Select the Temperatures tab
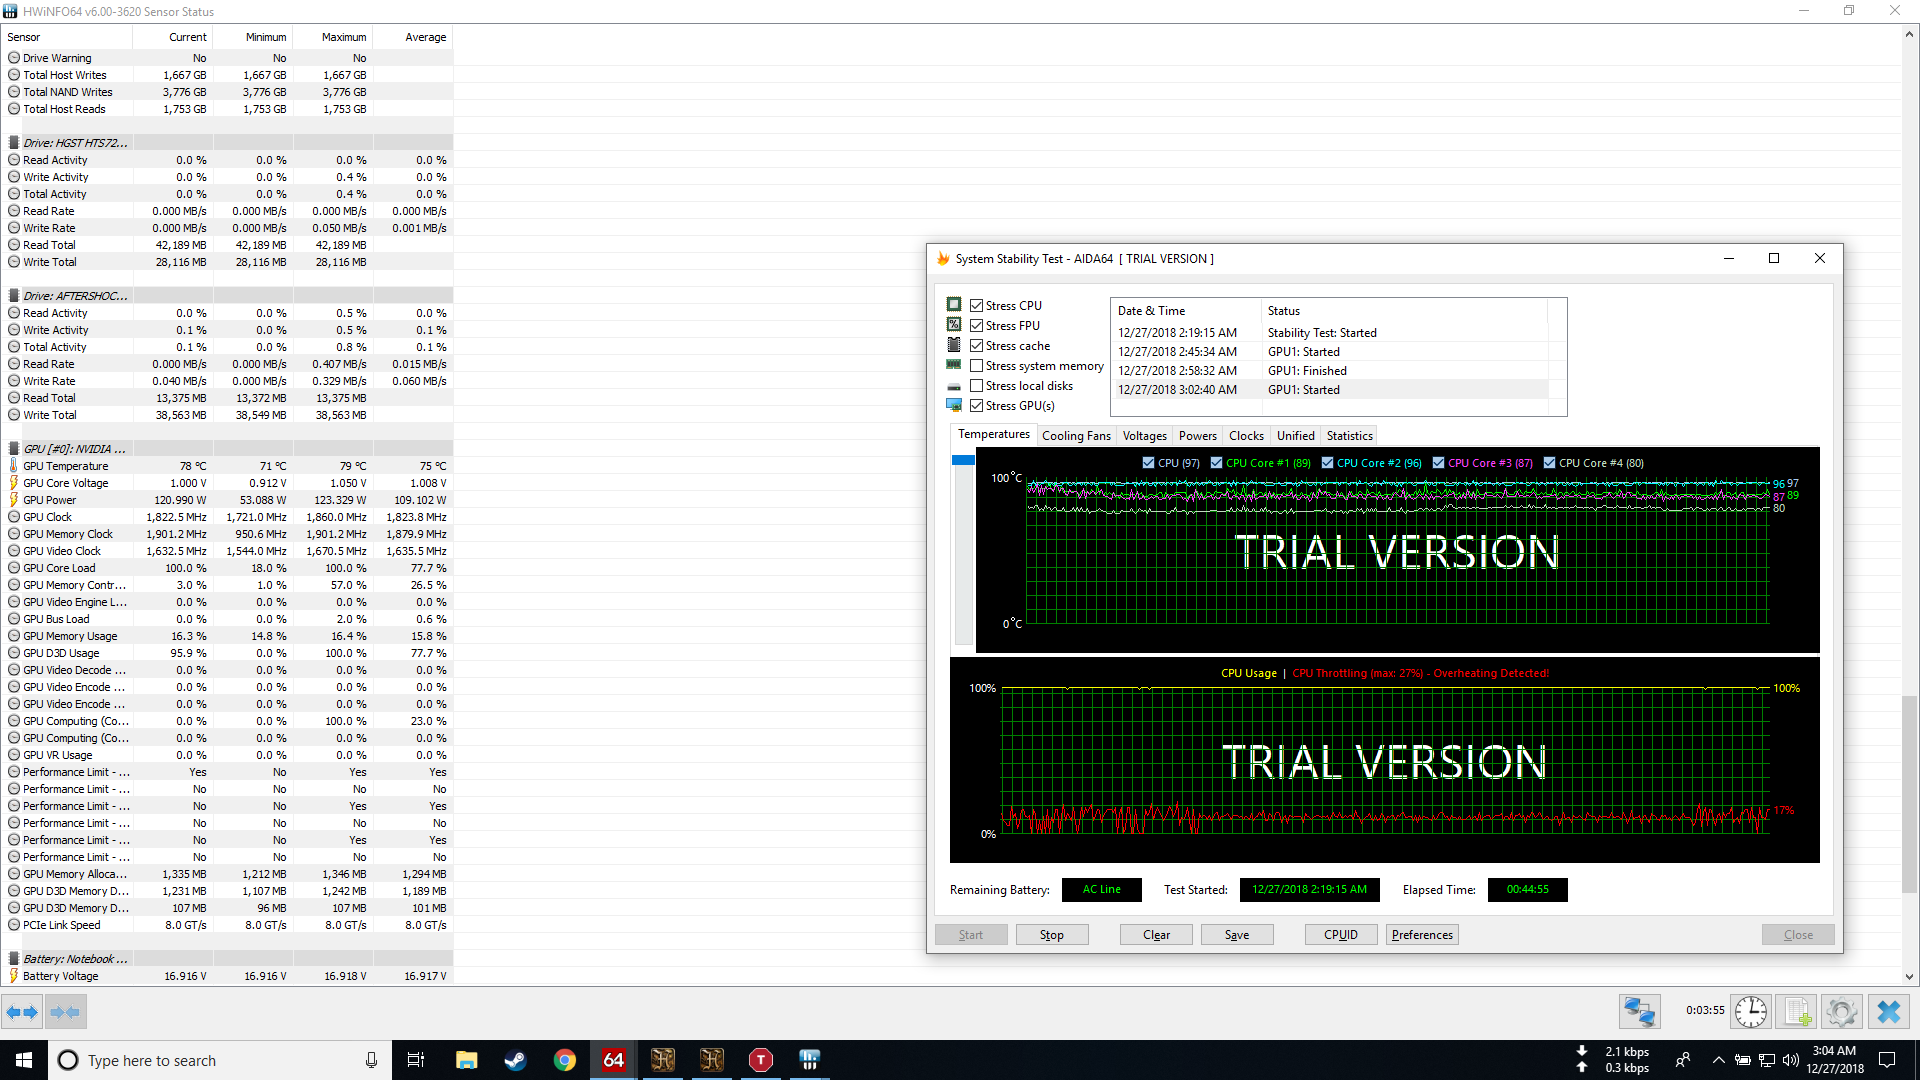 [x=993, y=434]
